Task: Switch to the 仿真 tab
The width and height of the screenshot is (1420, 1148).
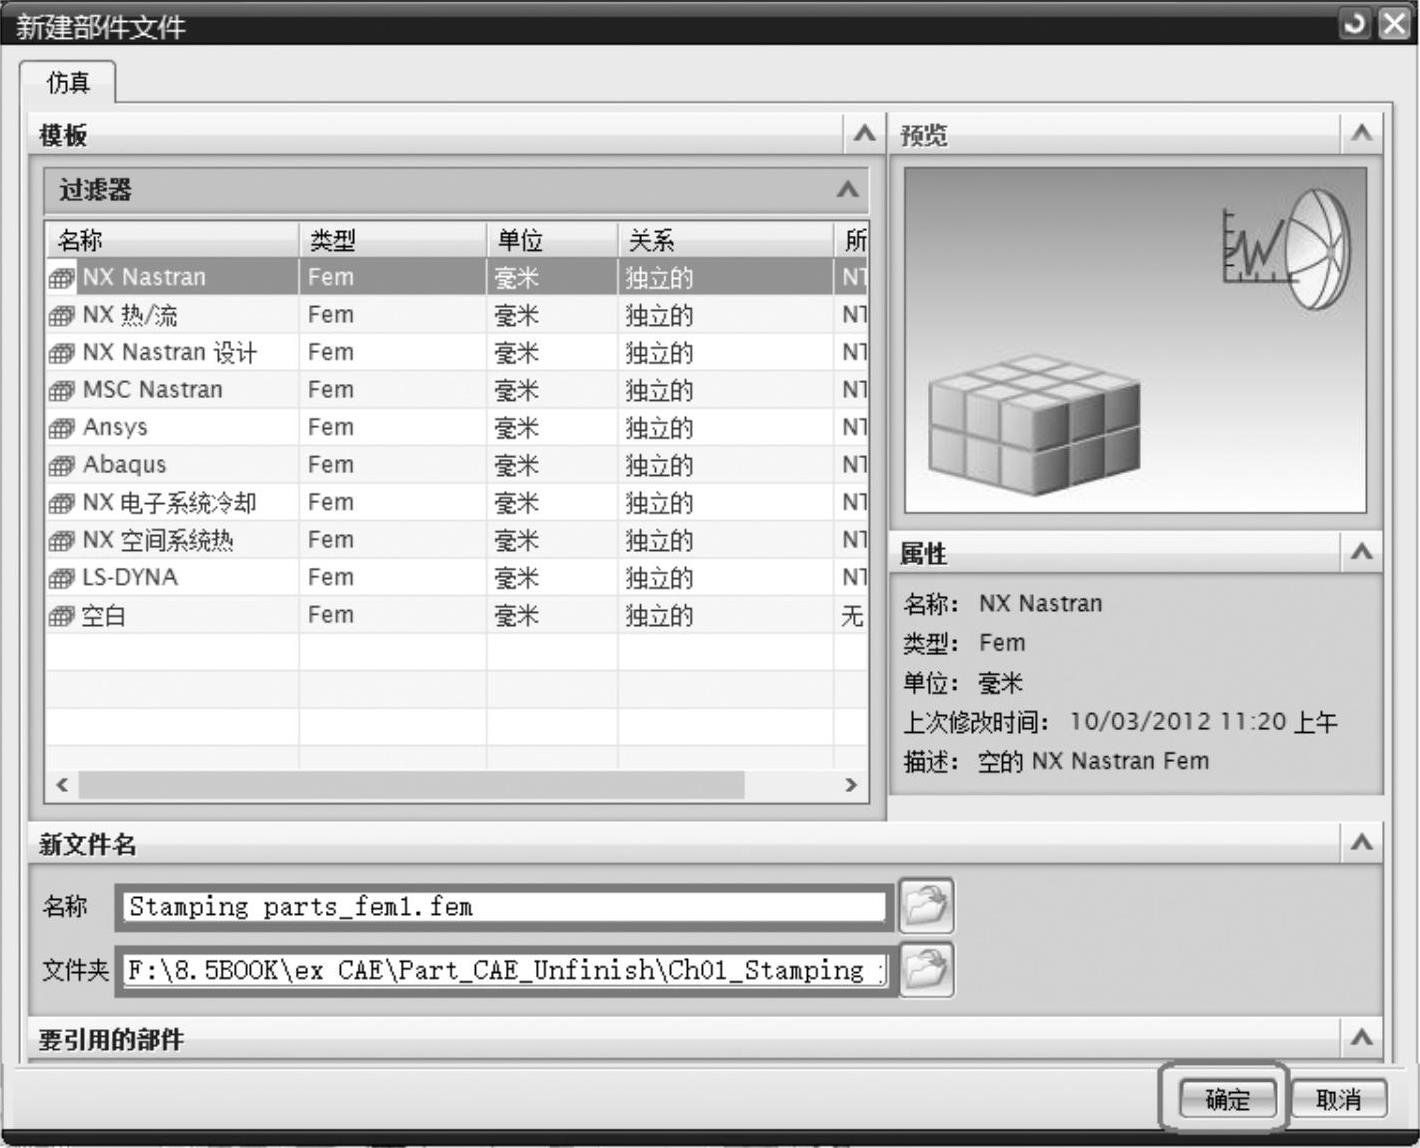Action: pyautogui.click(x=68, y=82)
